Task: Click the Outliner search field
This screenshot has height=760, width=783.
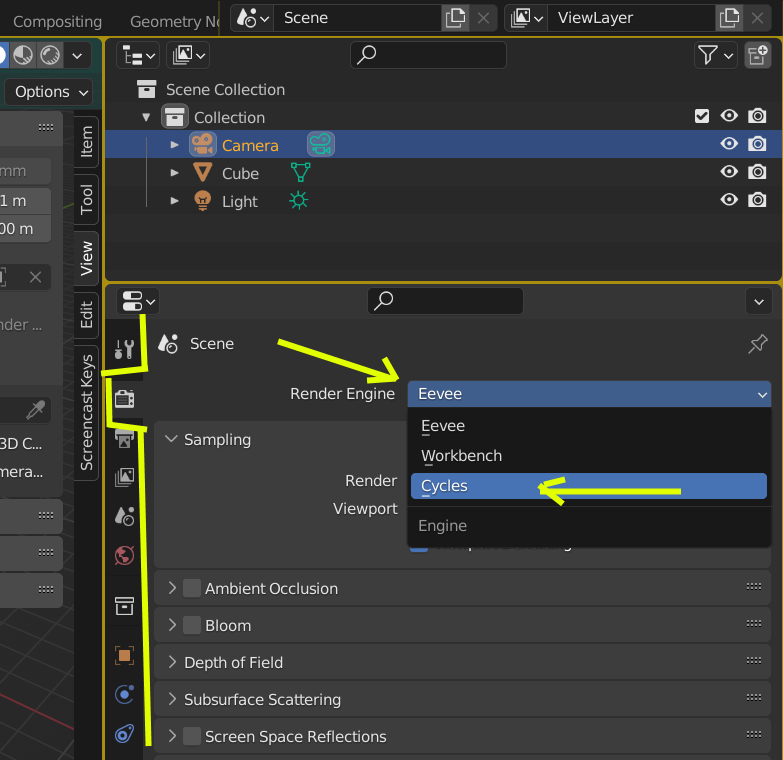Action: point(428,55)
